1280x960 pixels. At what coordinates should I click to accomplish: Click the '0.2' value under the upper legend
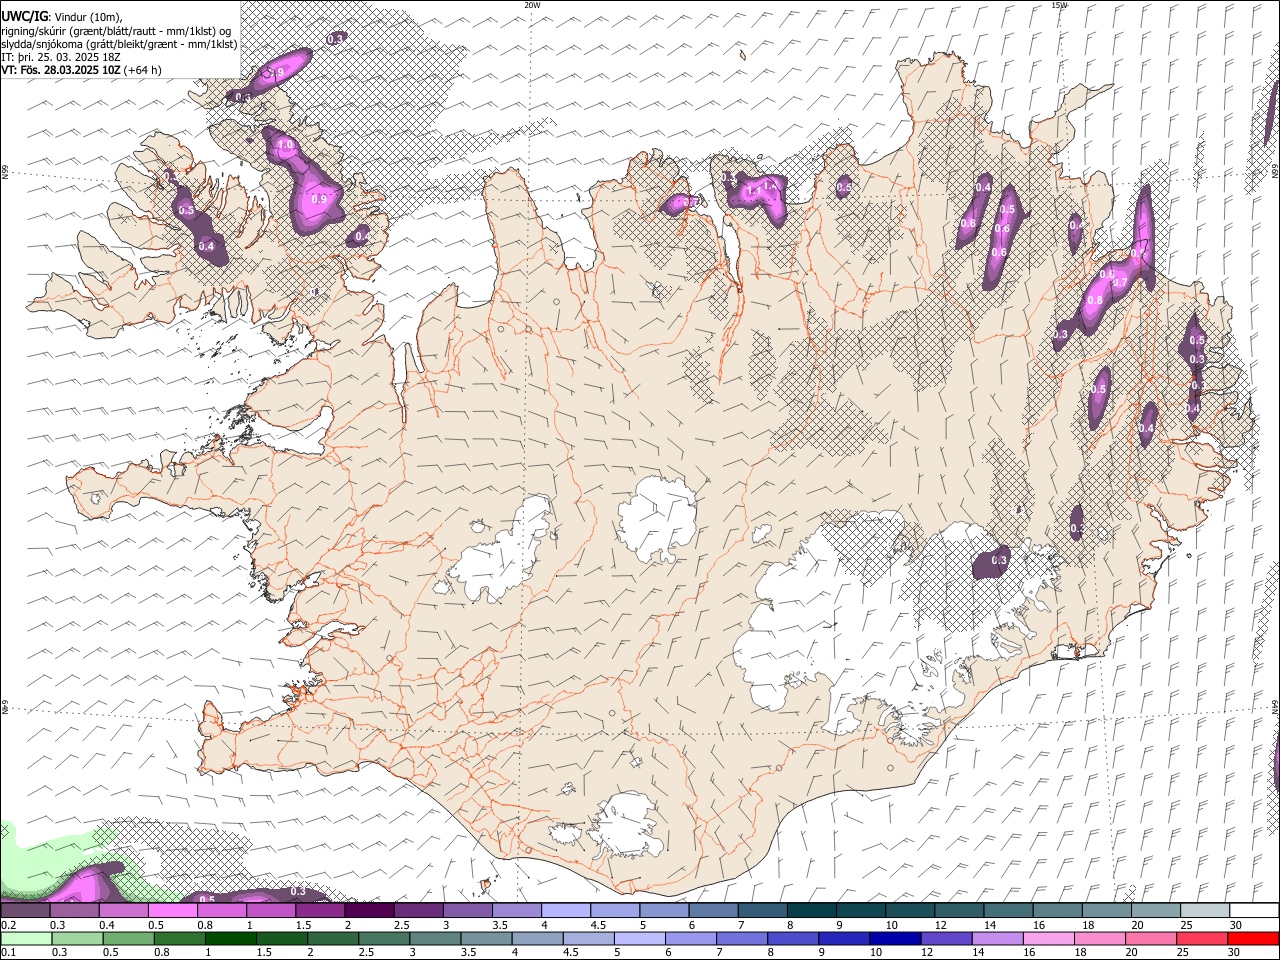coord(8,925)
